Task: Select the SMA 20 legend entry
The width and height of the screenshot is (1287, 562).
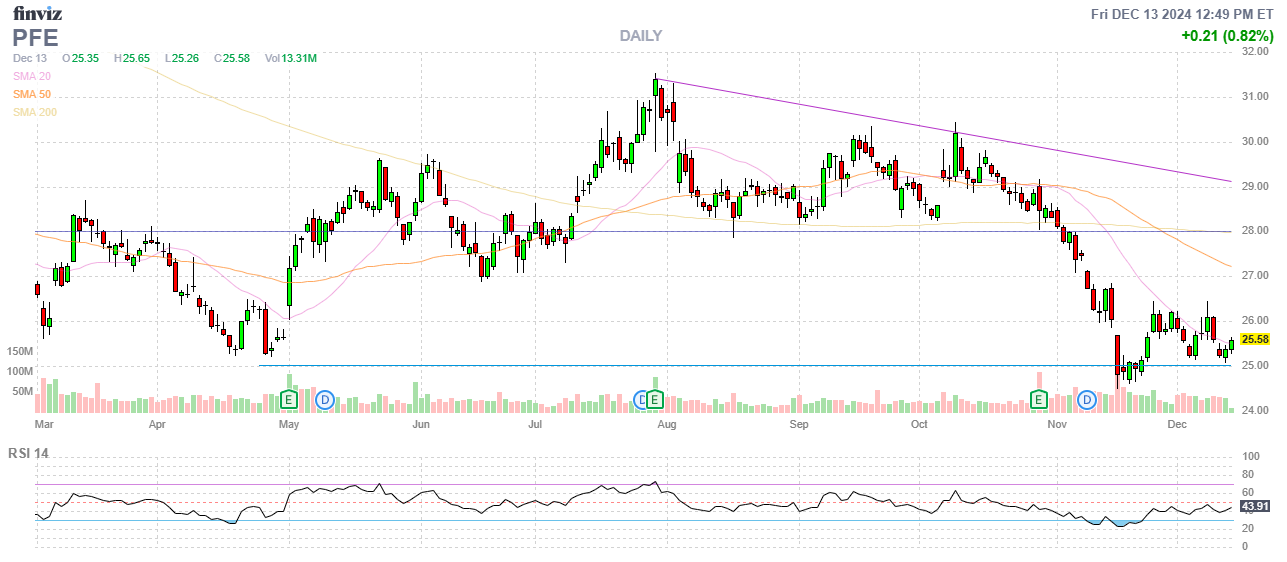Action: coord(32,76)
